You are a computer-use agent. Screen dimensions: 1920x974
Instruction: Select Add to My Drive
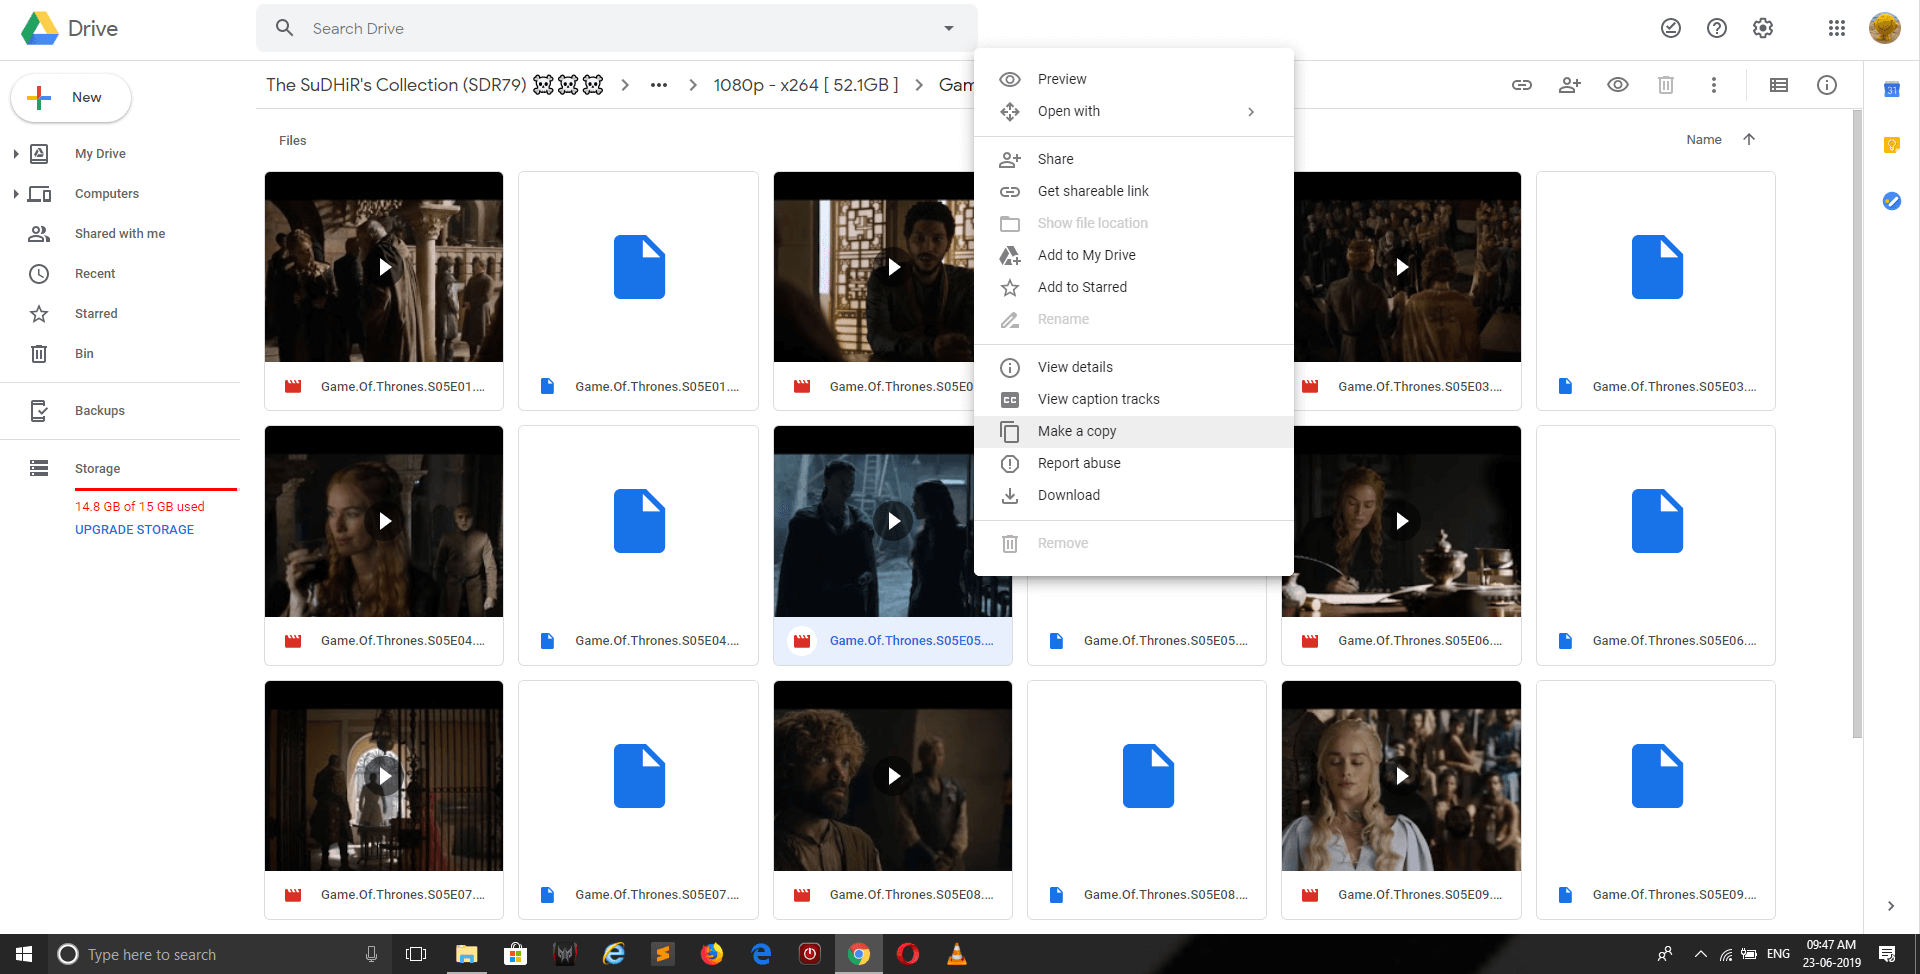pos(1134,255)
